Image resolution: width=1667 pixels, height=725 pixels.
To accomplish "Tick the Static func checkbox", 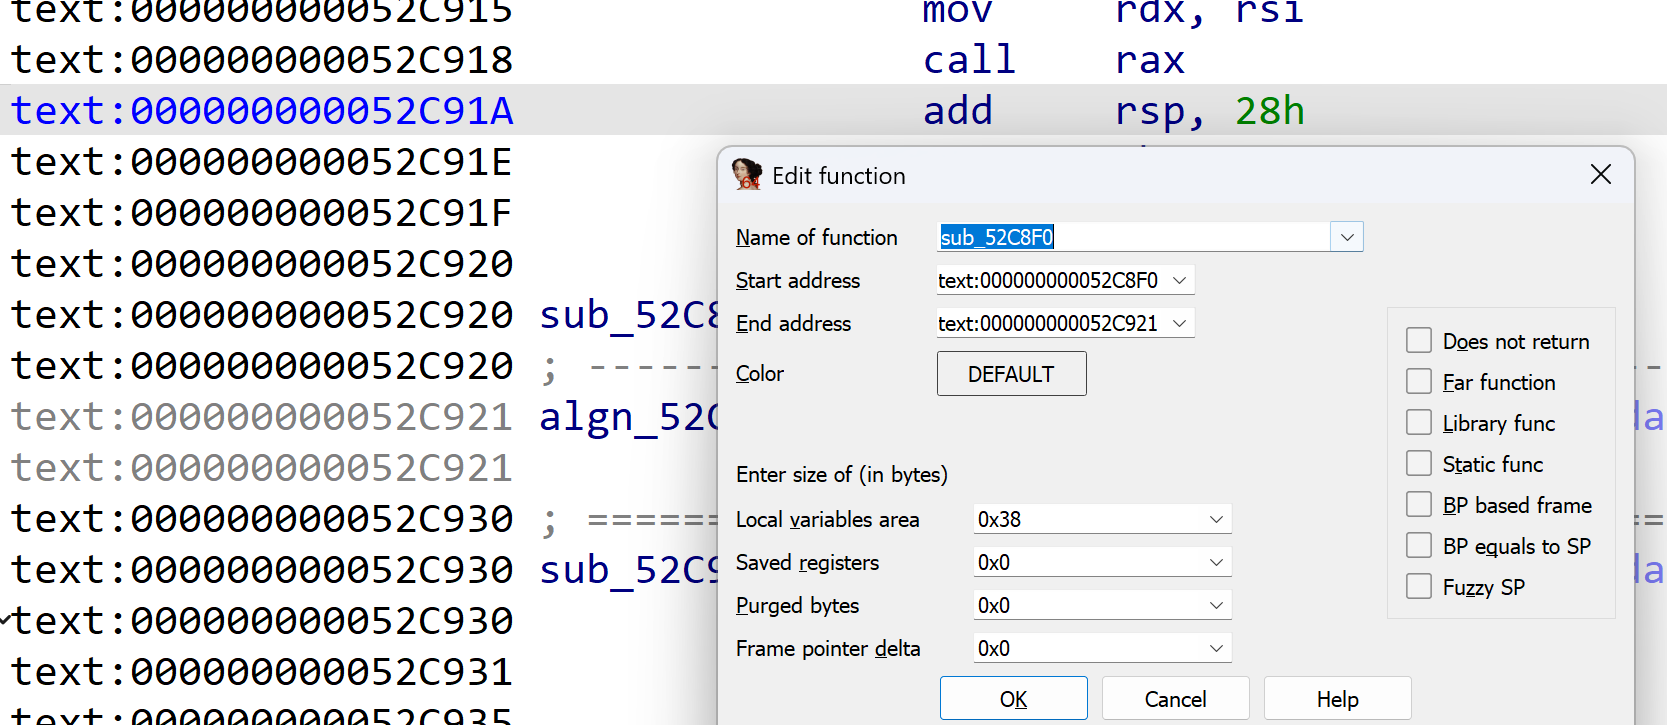I will click(x=1419, y=464).
